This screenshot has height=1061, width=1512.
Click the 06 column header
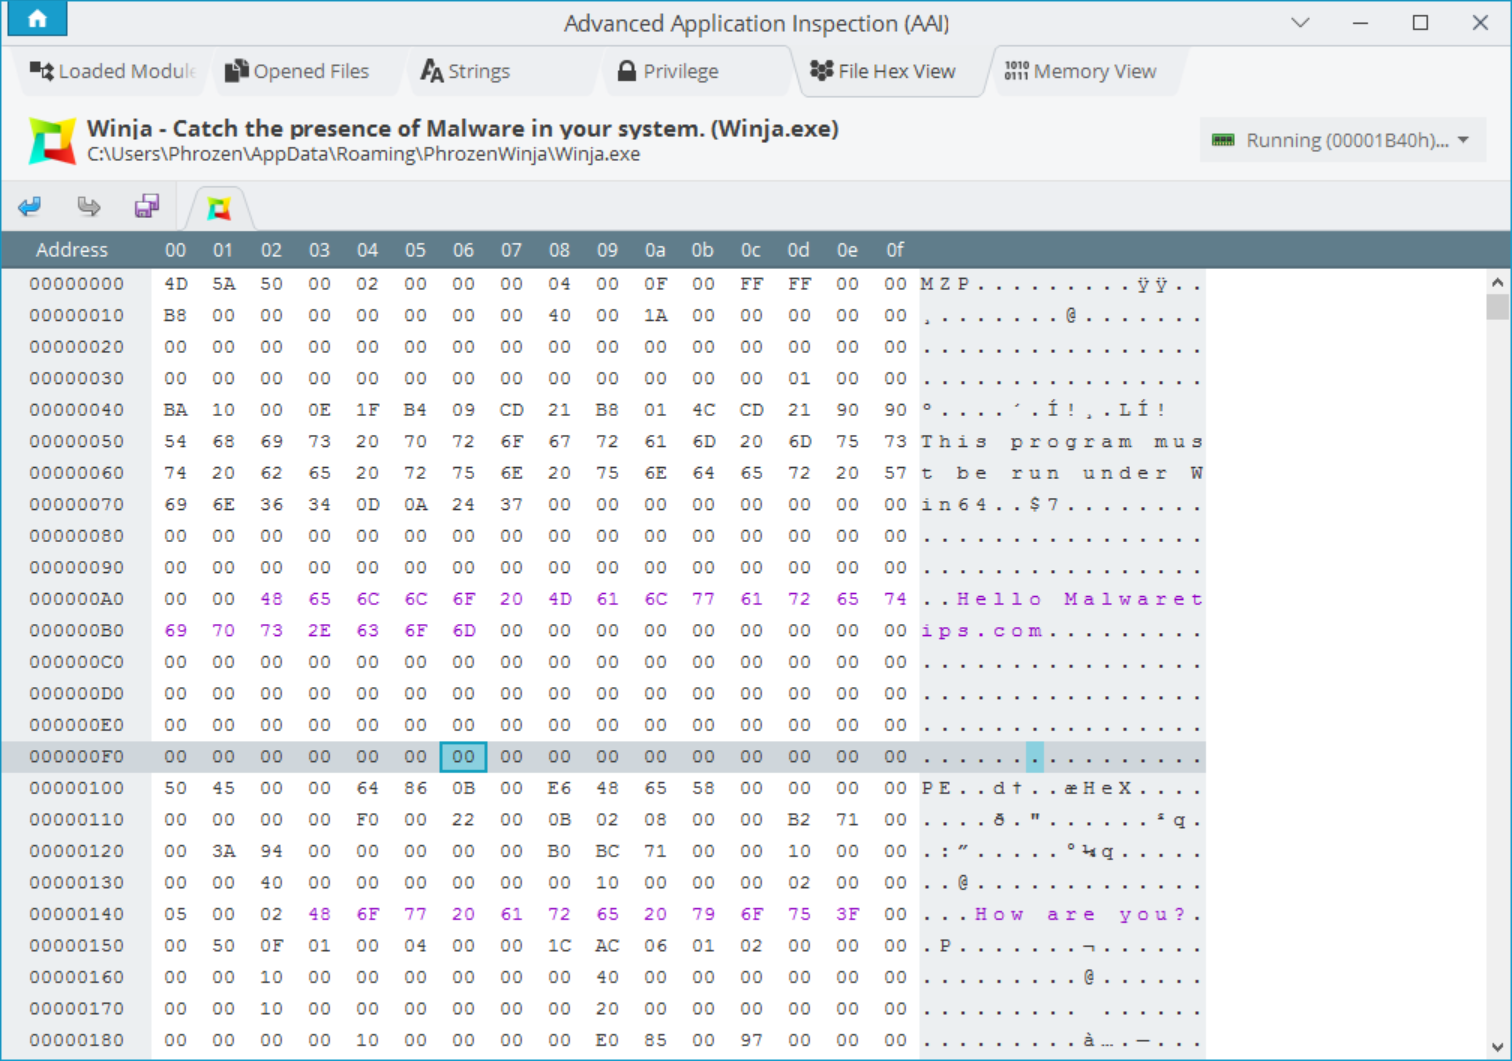463,250
